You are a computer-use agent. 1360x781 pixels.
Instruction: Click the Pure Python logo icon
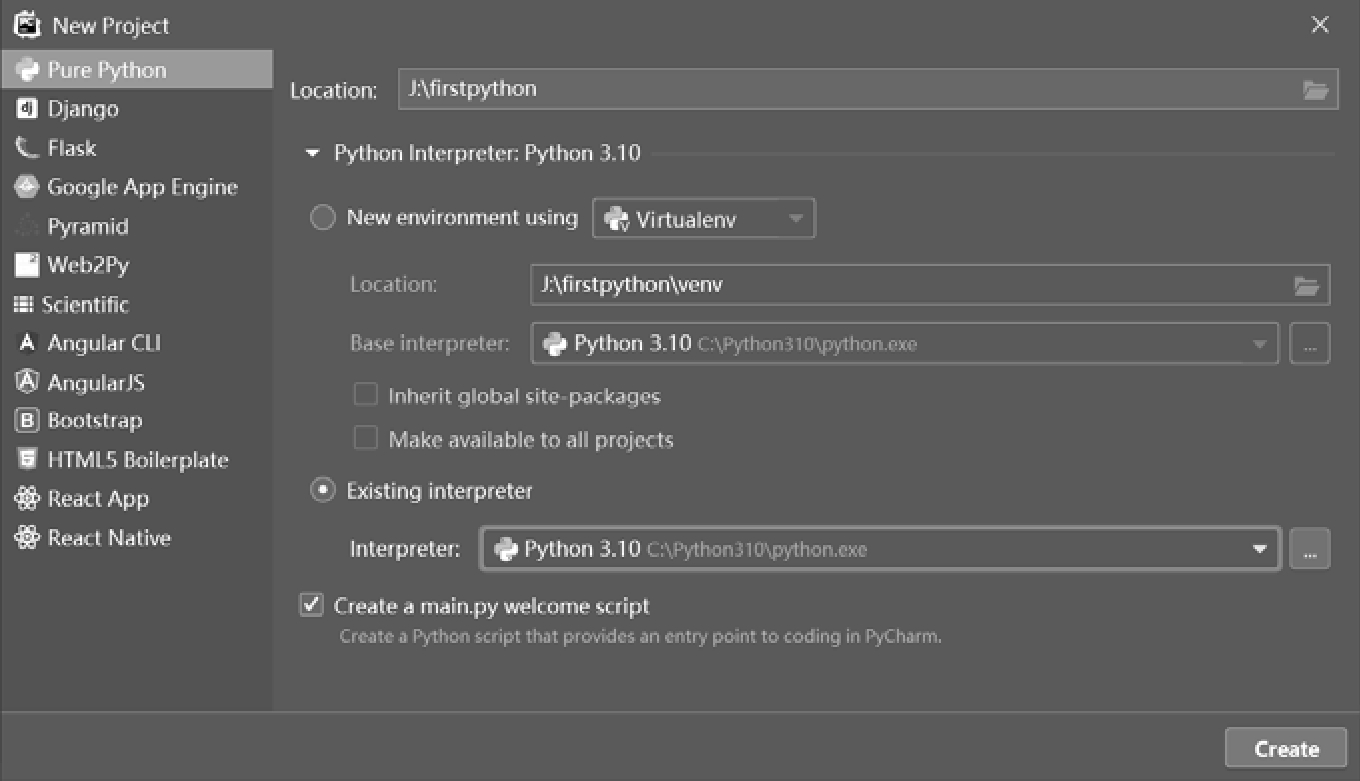coord(27,70)
